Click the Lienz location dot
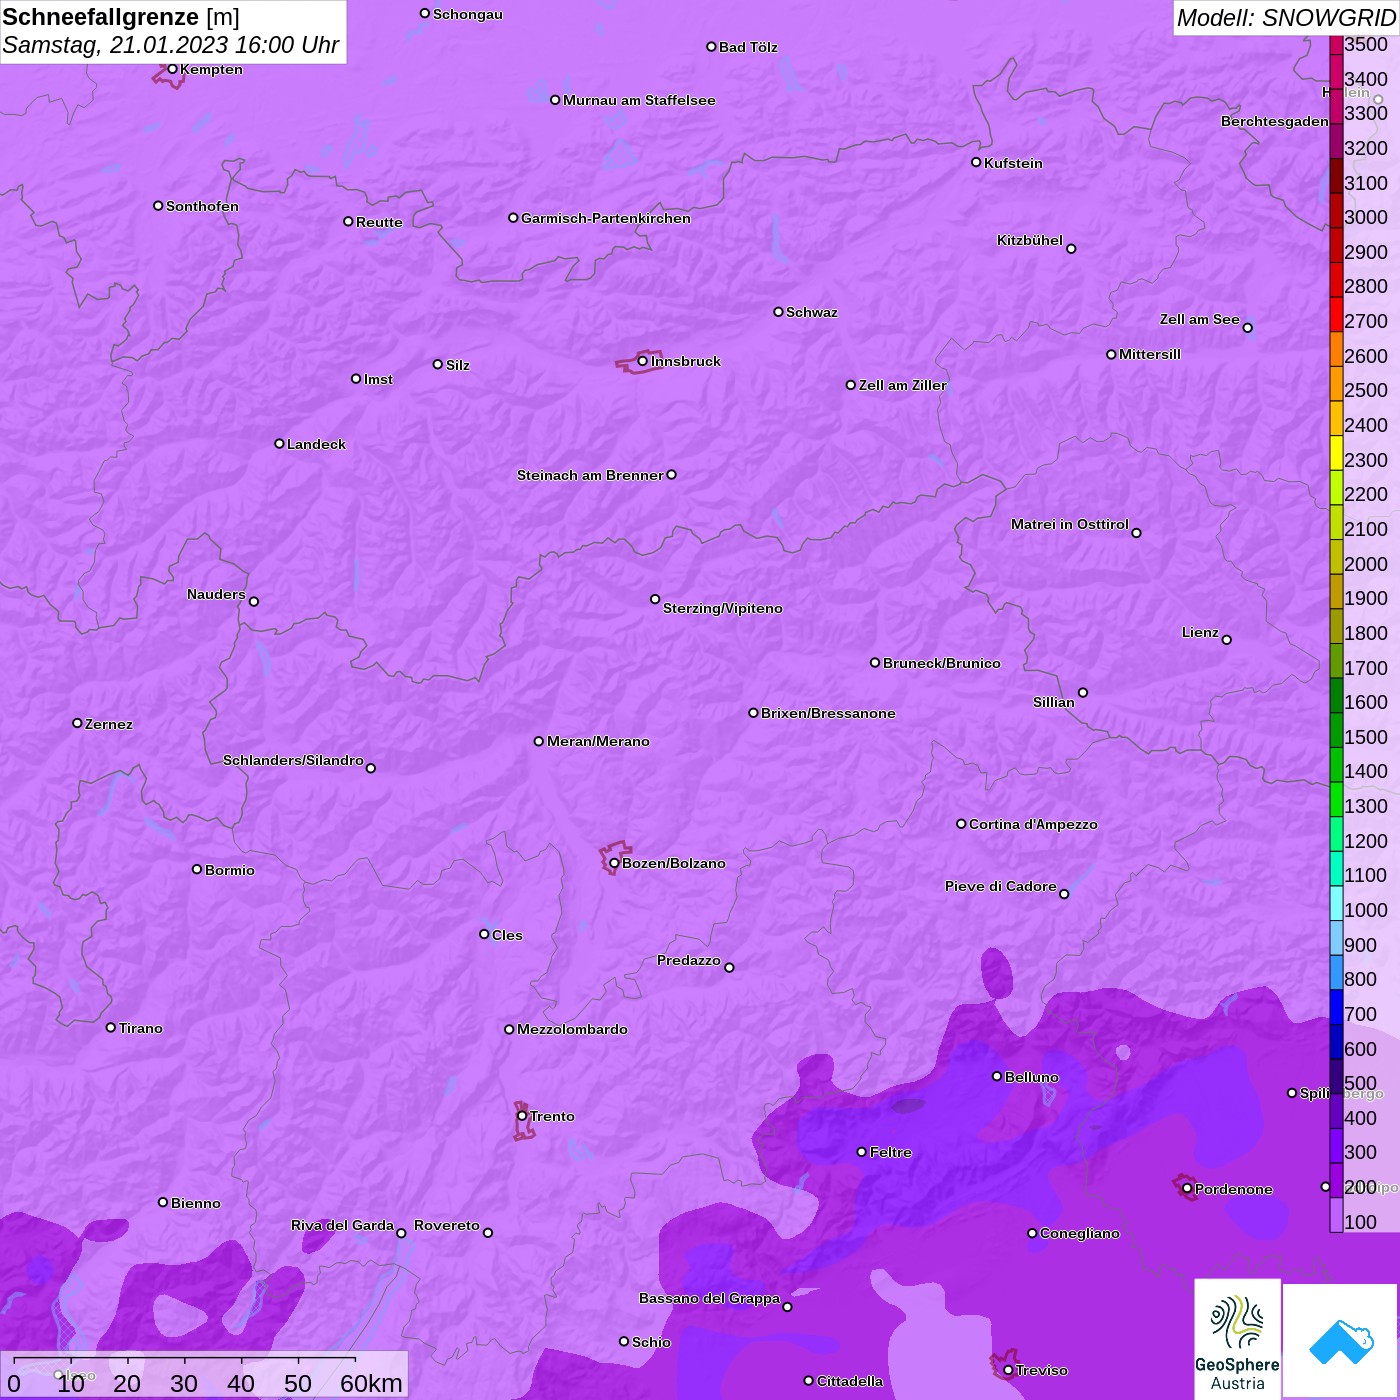The width and height of the screenshot is (1400, 1400). pyautogui.click(x=1227, y=640)
